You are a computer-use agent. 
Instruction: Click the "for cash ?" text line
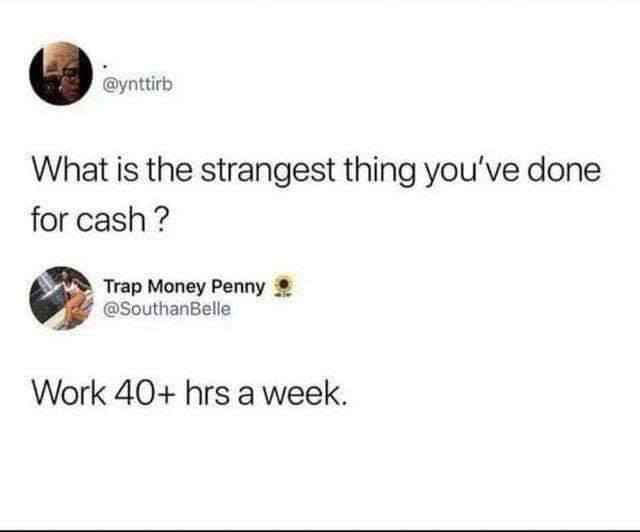100,219
